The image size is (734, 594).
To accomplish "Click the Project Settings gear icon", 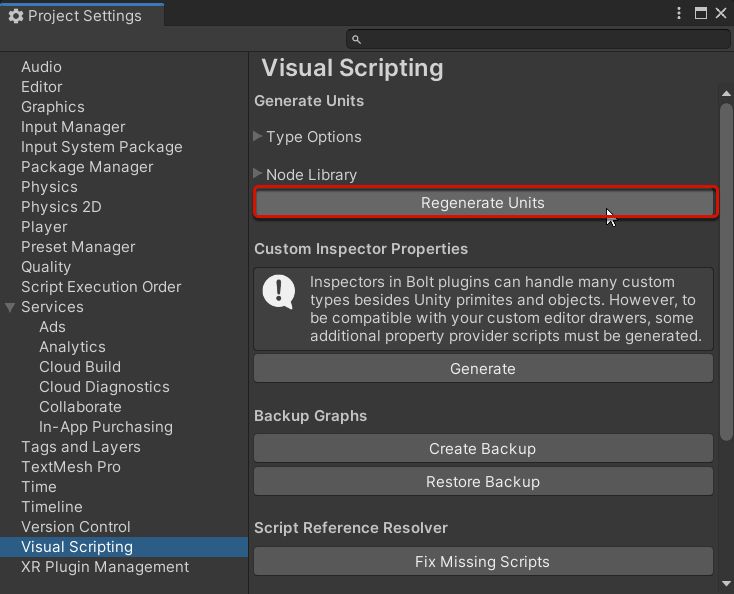I will click(15, 16).
